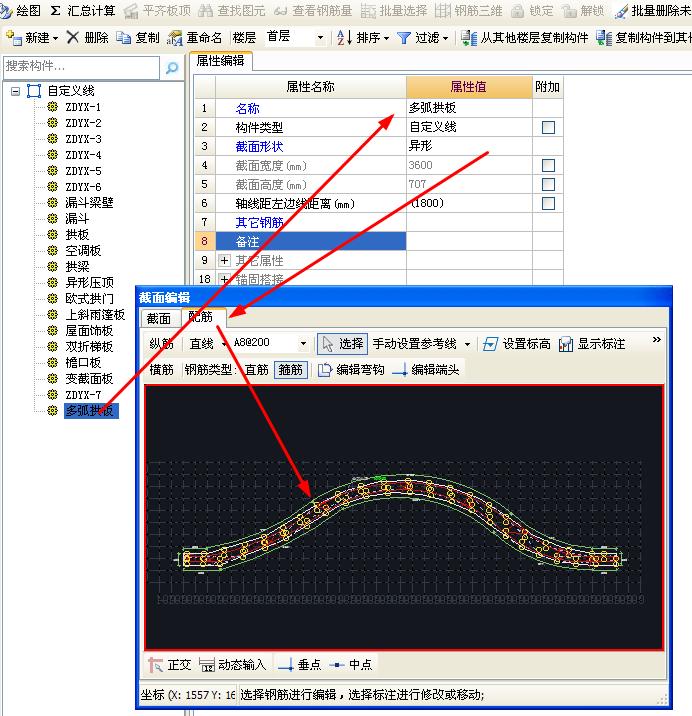The width and height of the screenshot is (692, 716).
Task: Click the 排序 sort A-Z icon
Action: coord(344,37)
